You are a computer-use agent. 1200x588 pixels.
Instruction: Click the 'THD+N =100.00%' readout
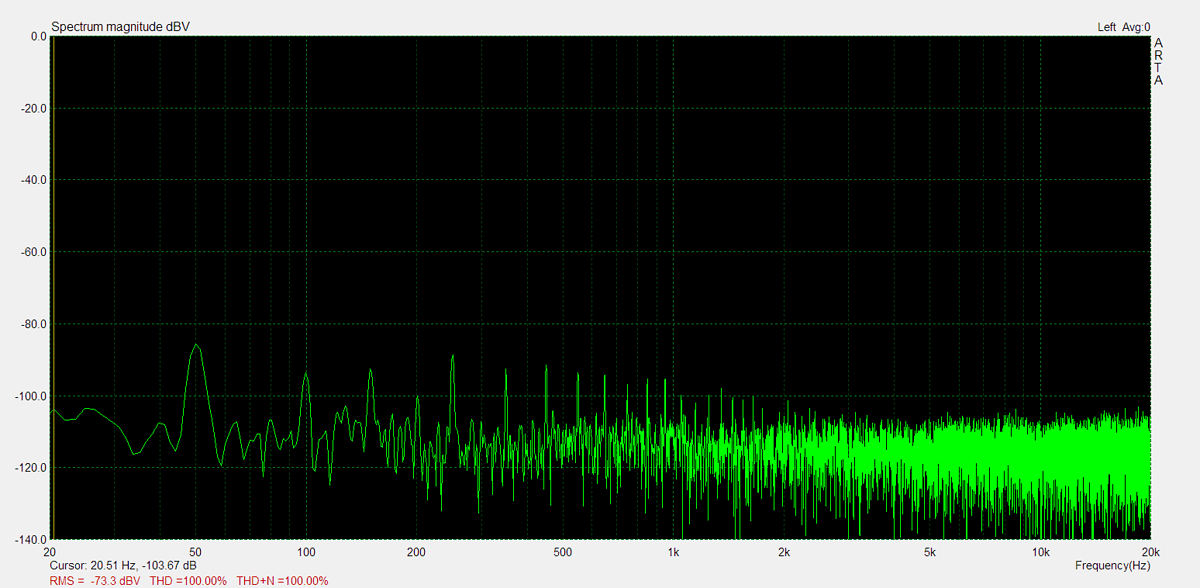pyautogui.click(x=283, y=580)
